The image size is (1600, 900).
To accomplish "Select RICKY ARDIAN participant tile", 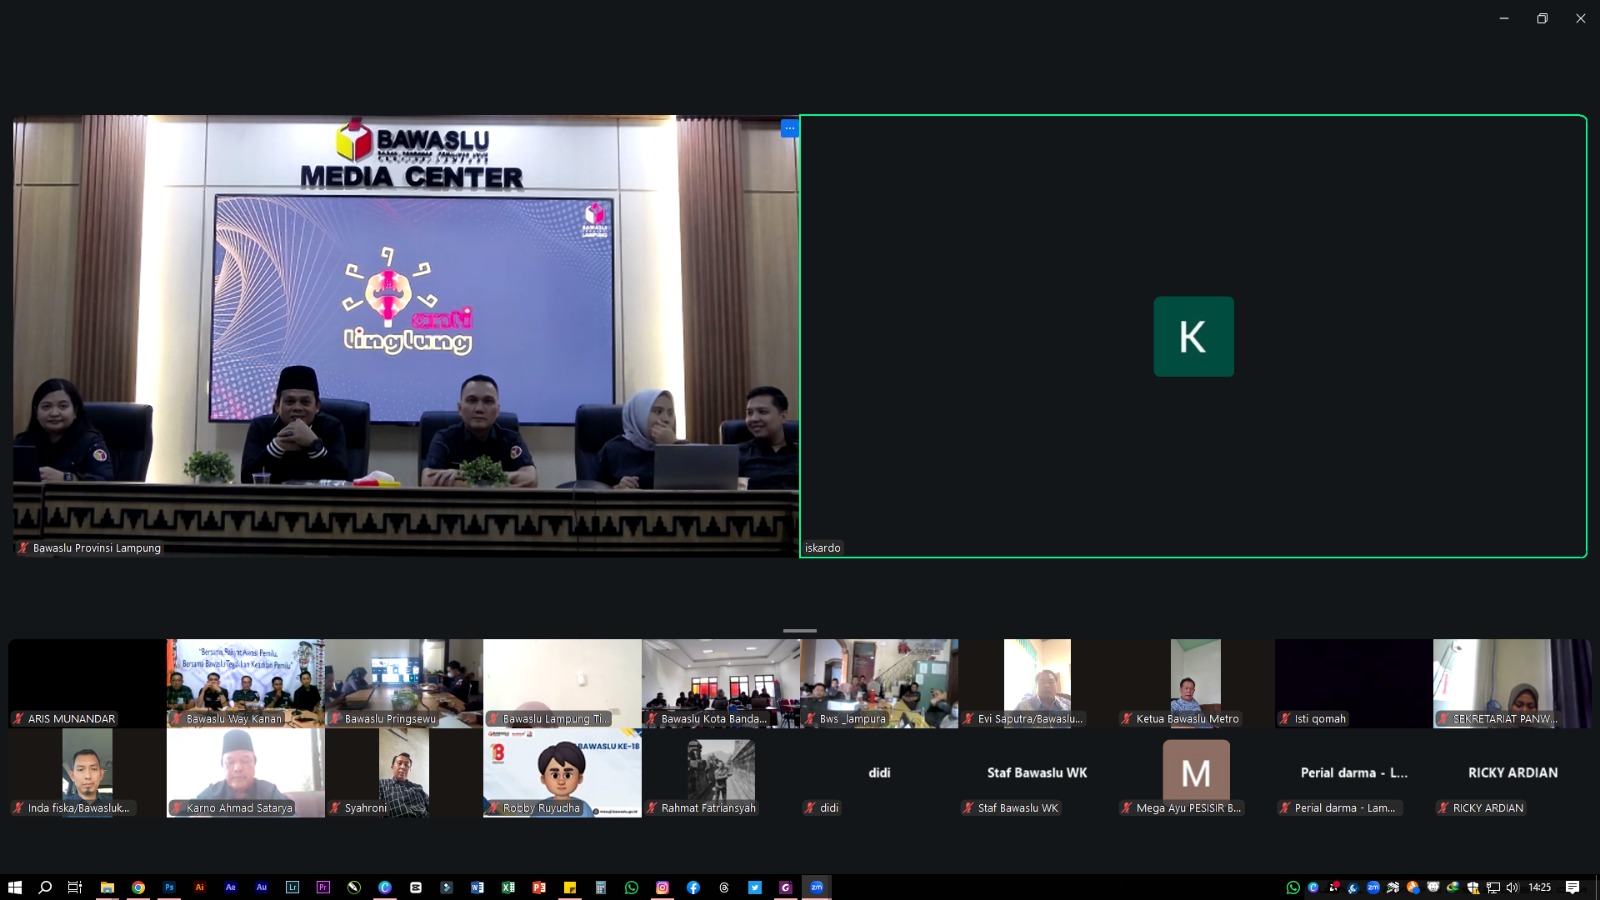I will (1512, 773).
